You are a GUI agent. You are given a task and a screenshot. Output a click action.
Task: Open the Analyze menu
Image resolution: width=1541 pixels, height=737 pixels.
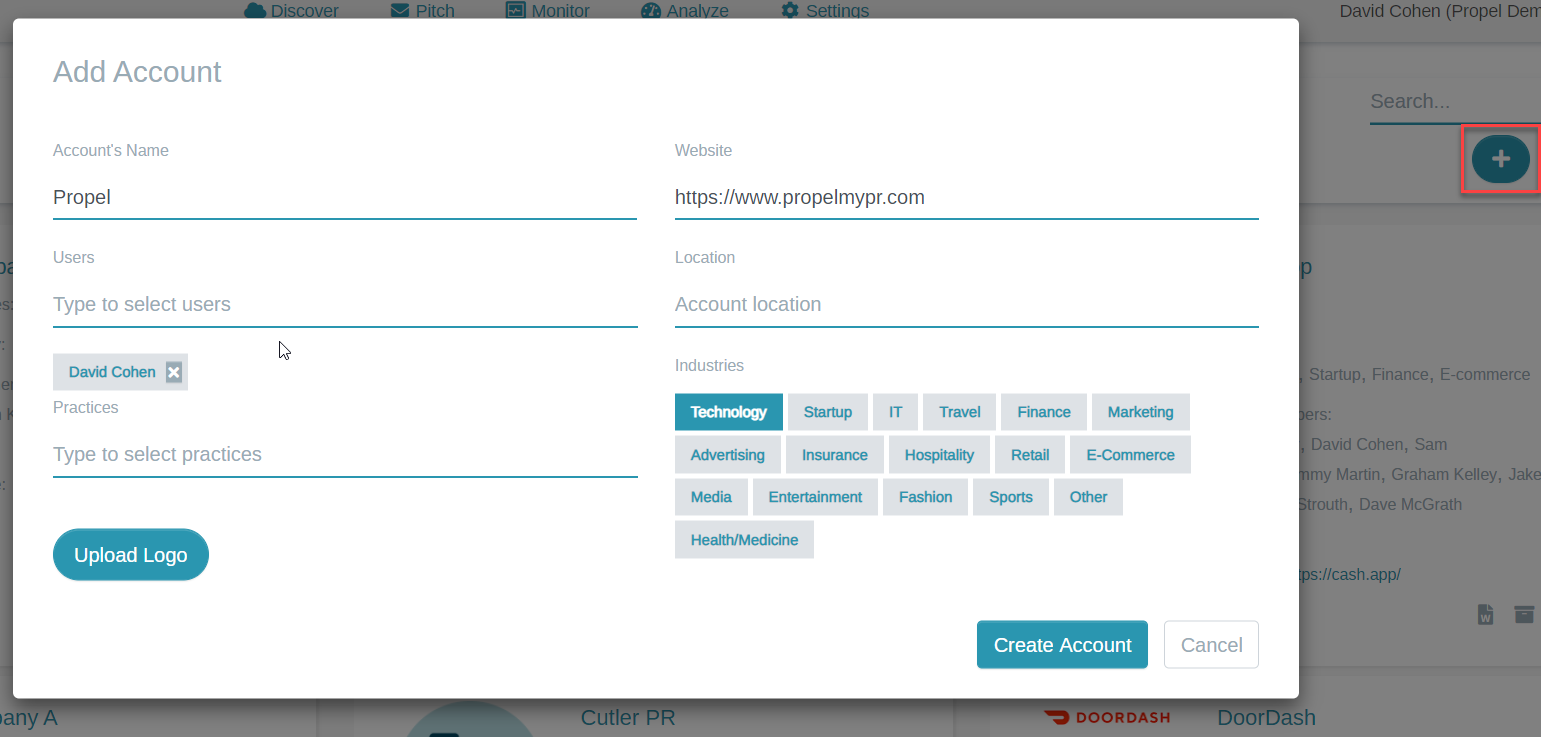pos(685,11)
